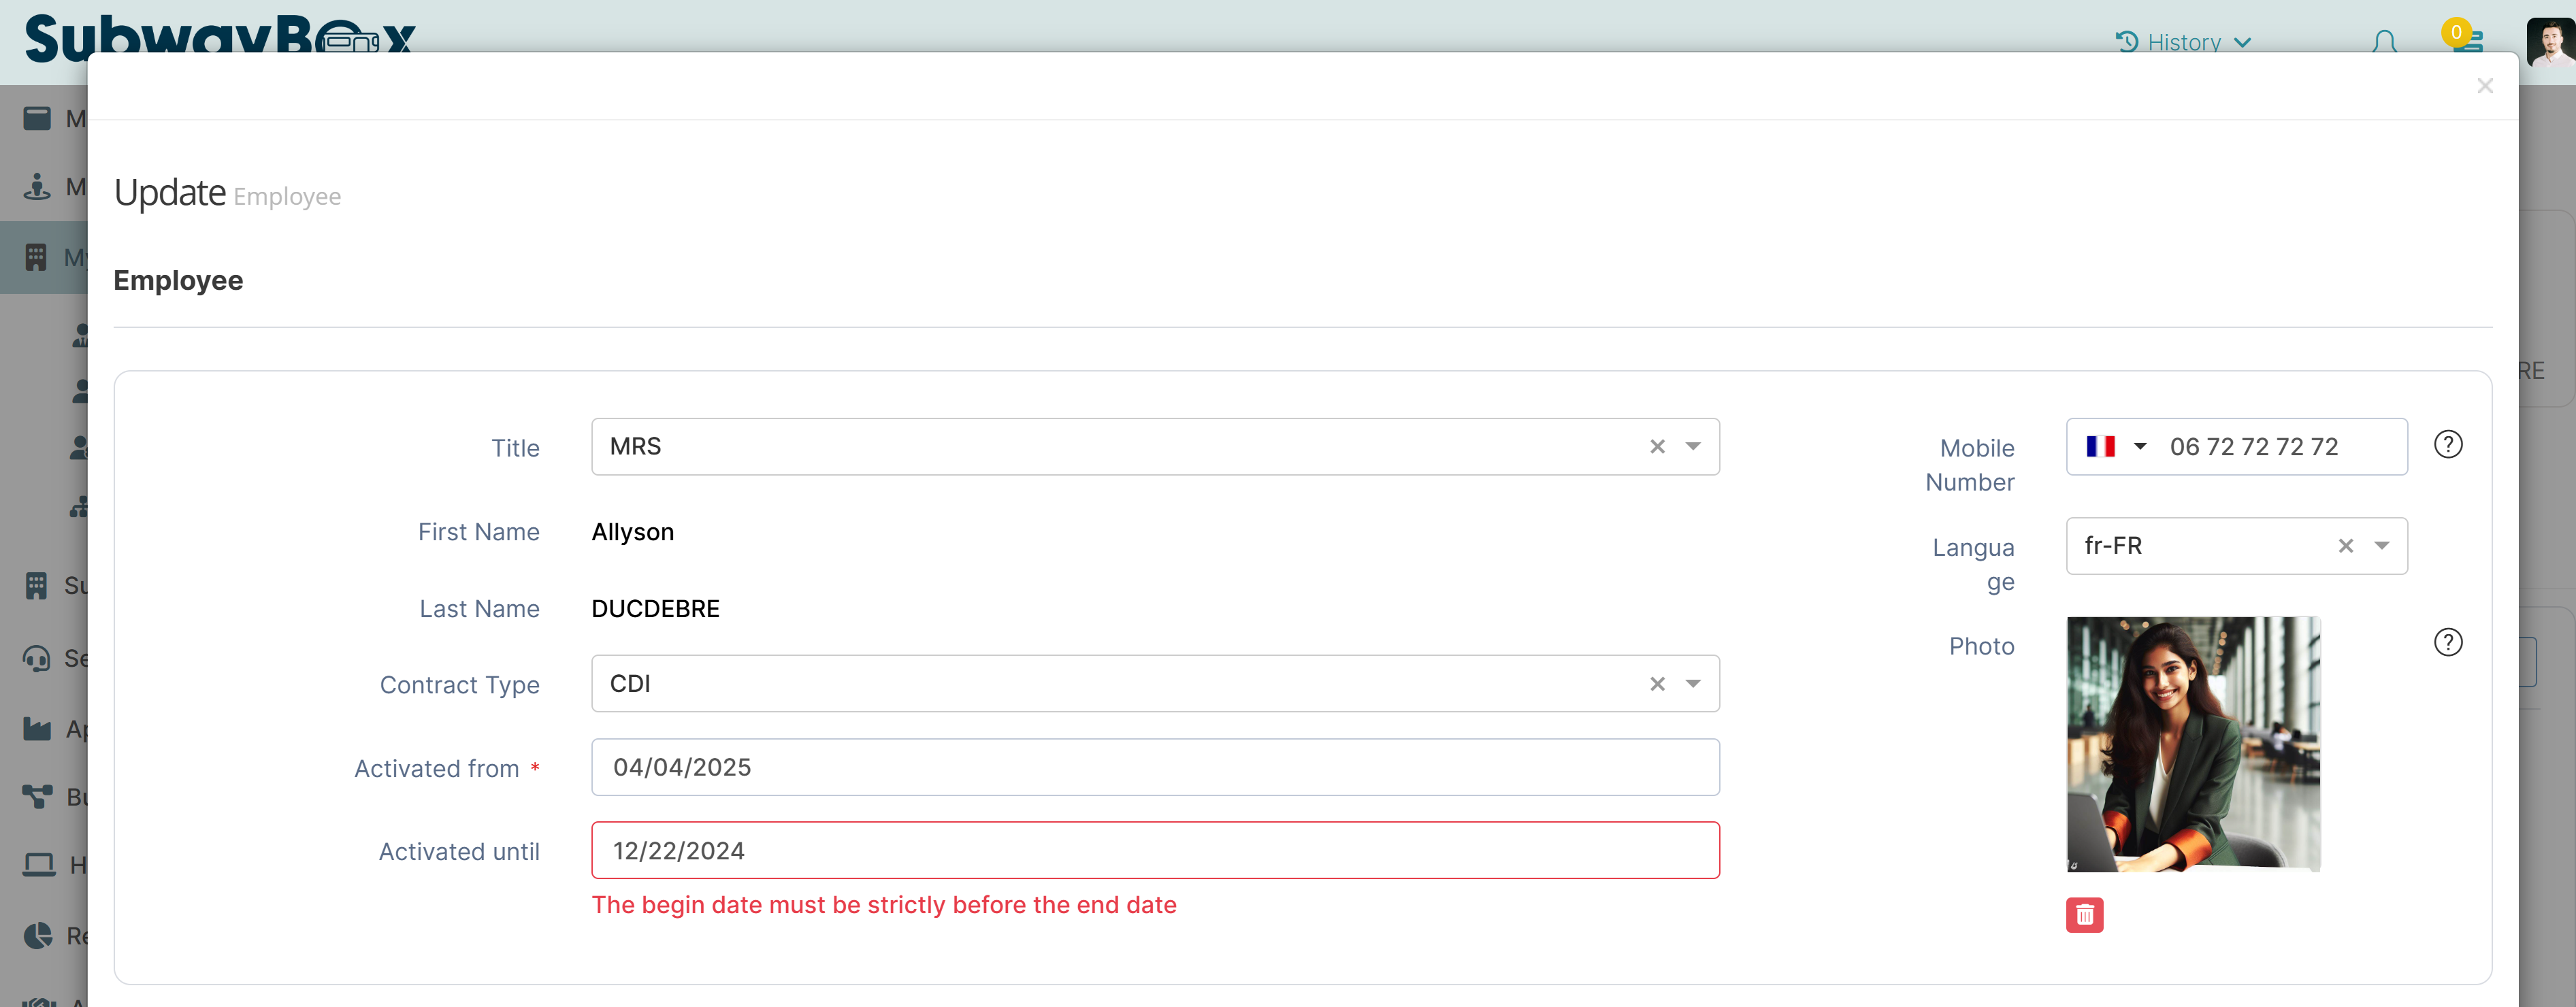Expand the Title dropdown arrow
The height and width of the screenshot is (1007, 2576).
click(x=1693, y=447)
